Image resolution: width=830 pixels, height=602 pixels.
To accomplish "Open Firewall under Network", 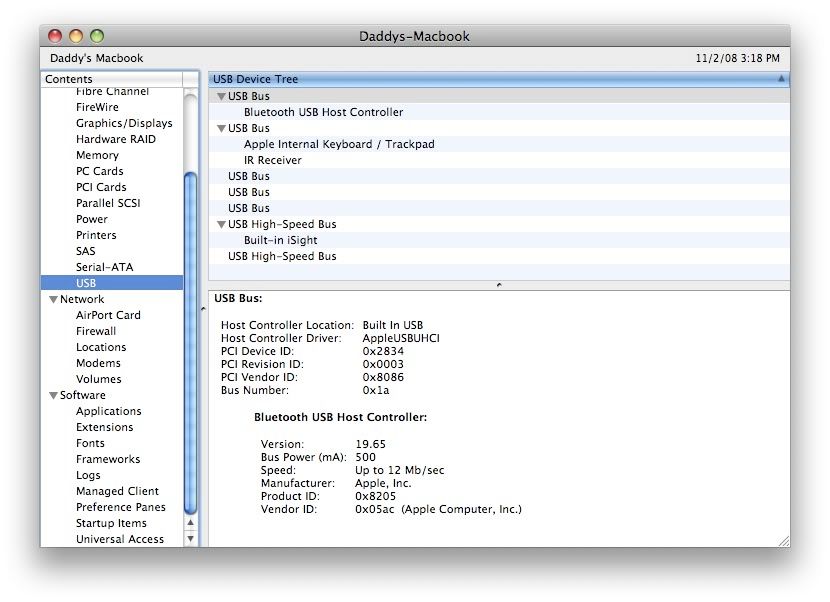I will point(96,331).
